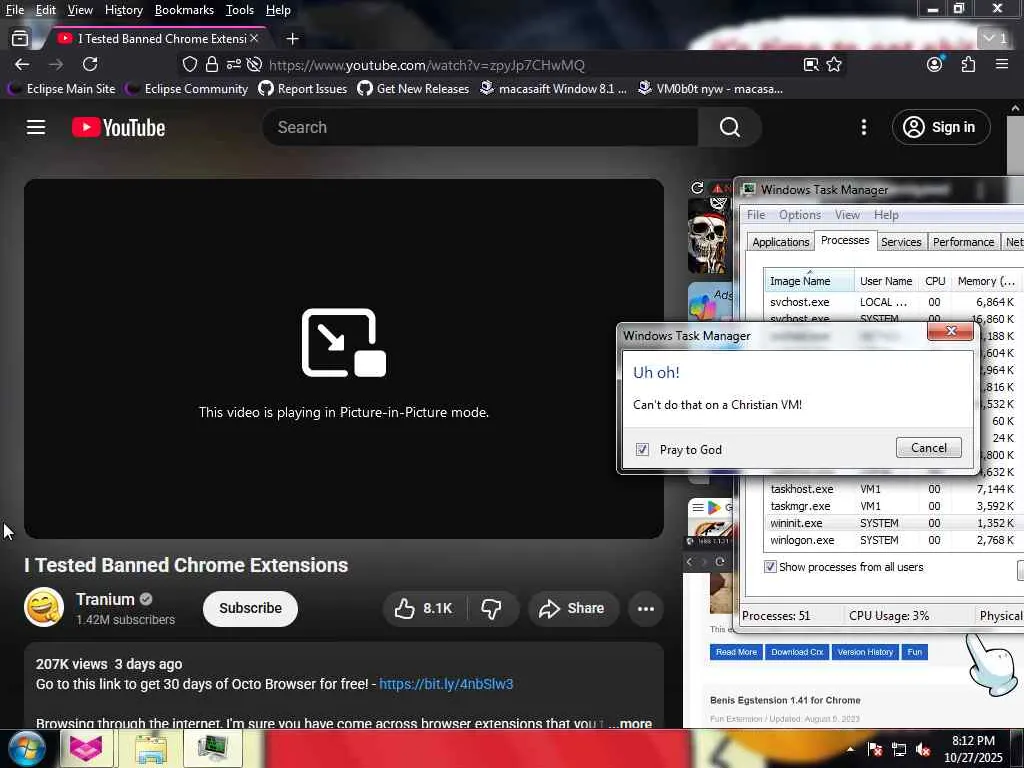Click the Tranium channel name
Screen dimensions: 1024x768
pos(105,599)
